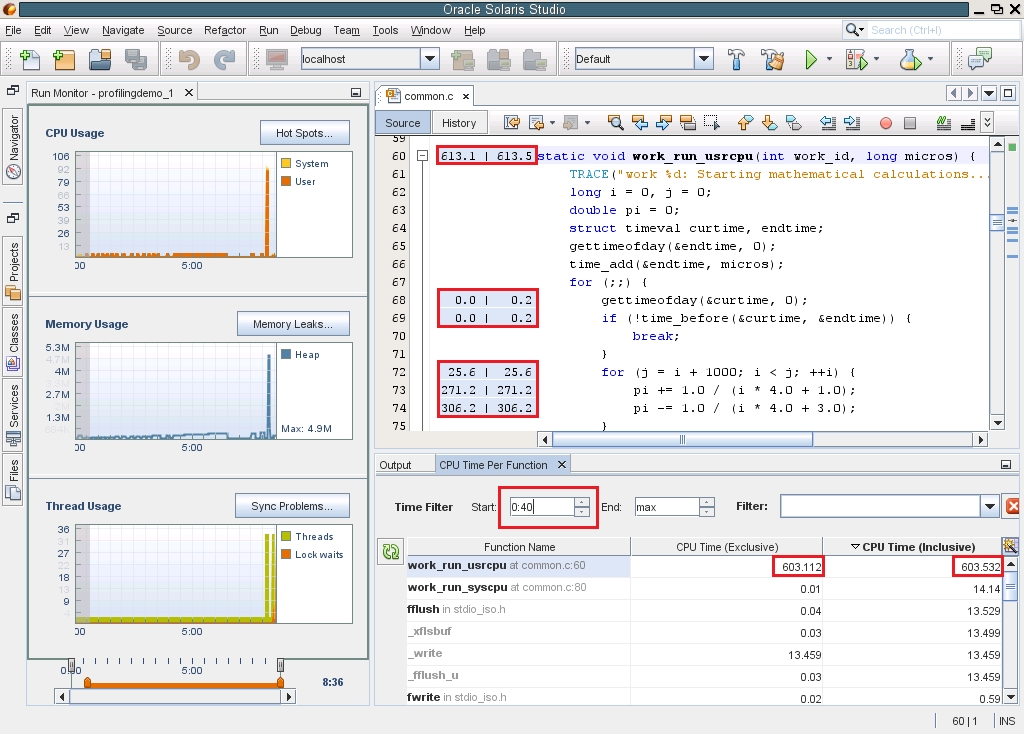
Task: Click the timeline end slider handle
Action: click(280, 665)
